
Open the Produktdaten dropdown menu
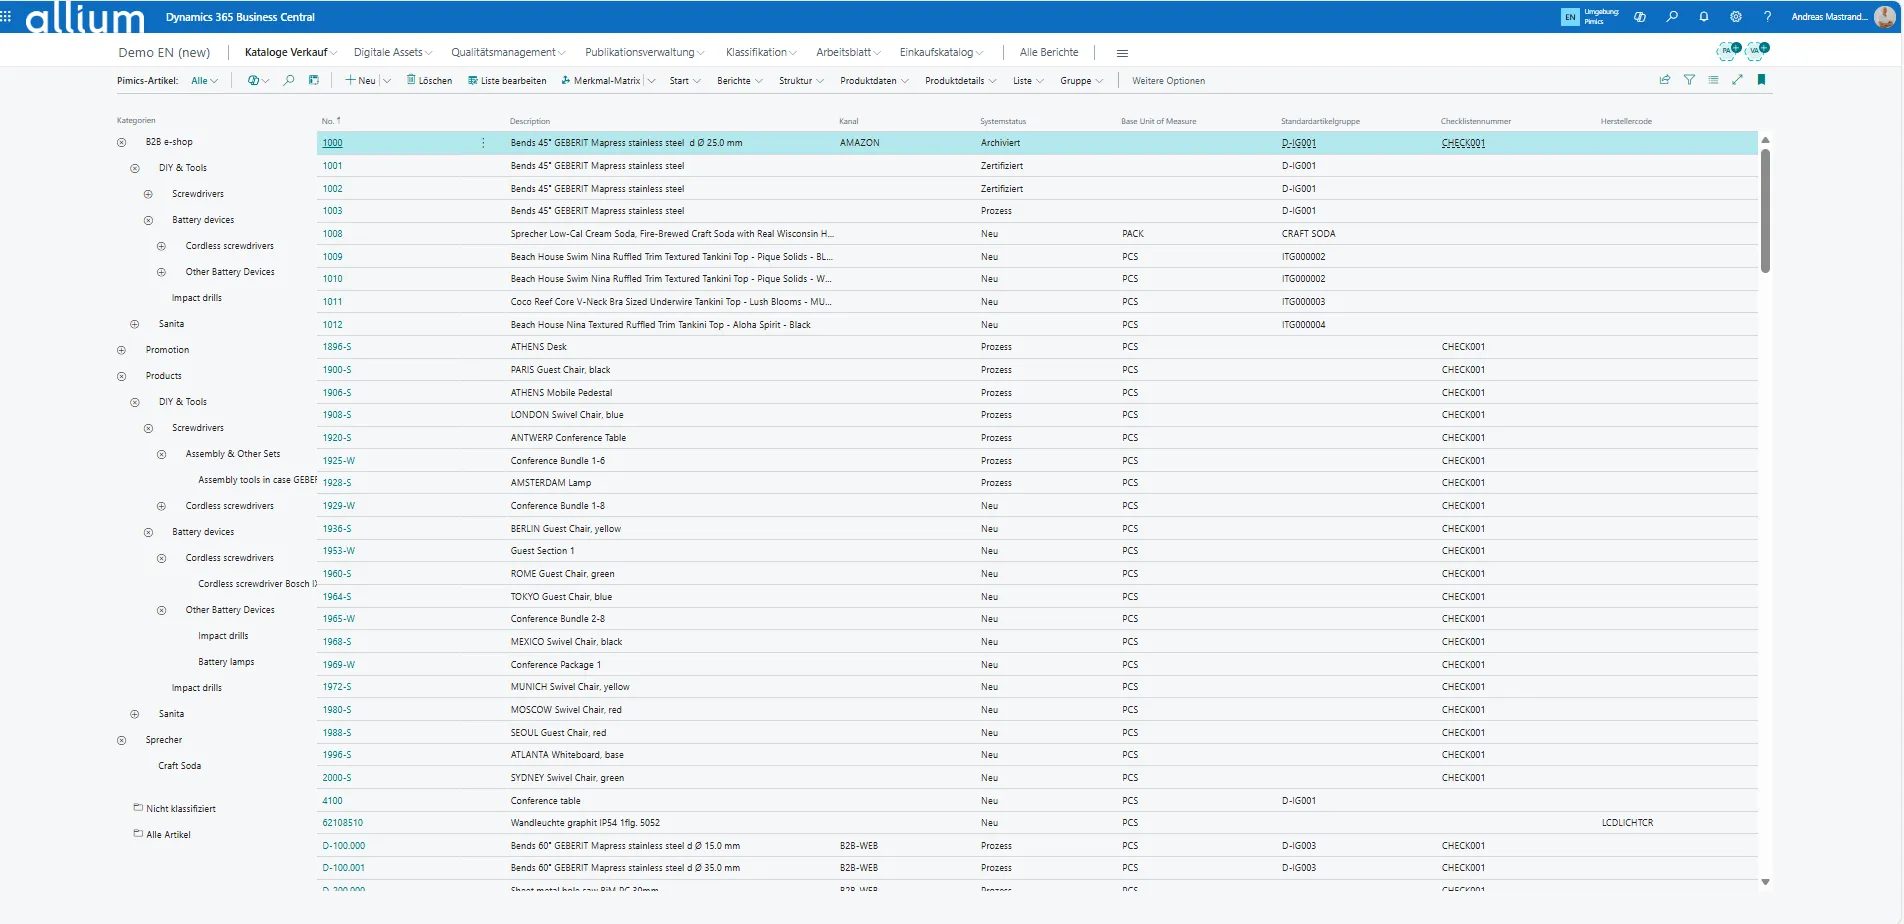click(x=874, y=81)
